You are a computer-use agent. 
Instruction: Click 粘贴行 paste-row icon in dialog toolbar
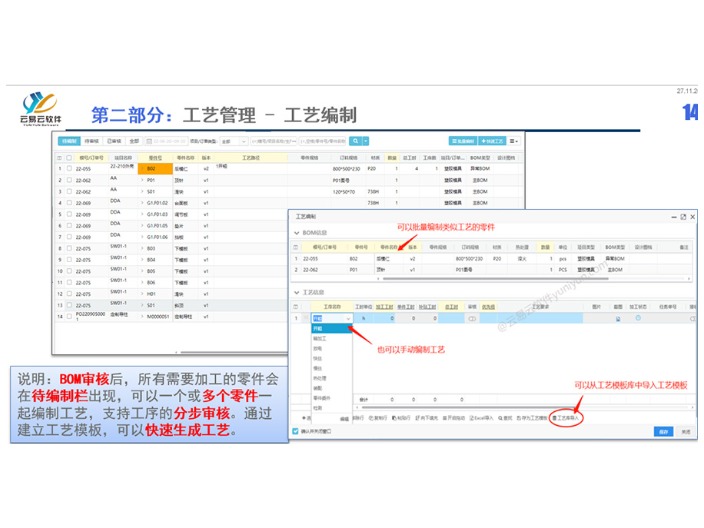click(x=394, y=418)
